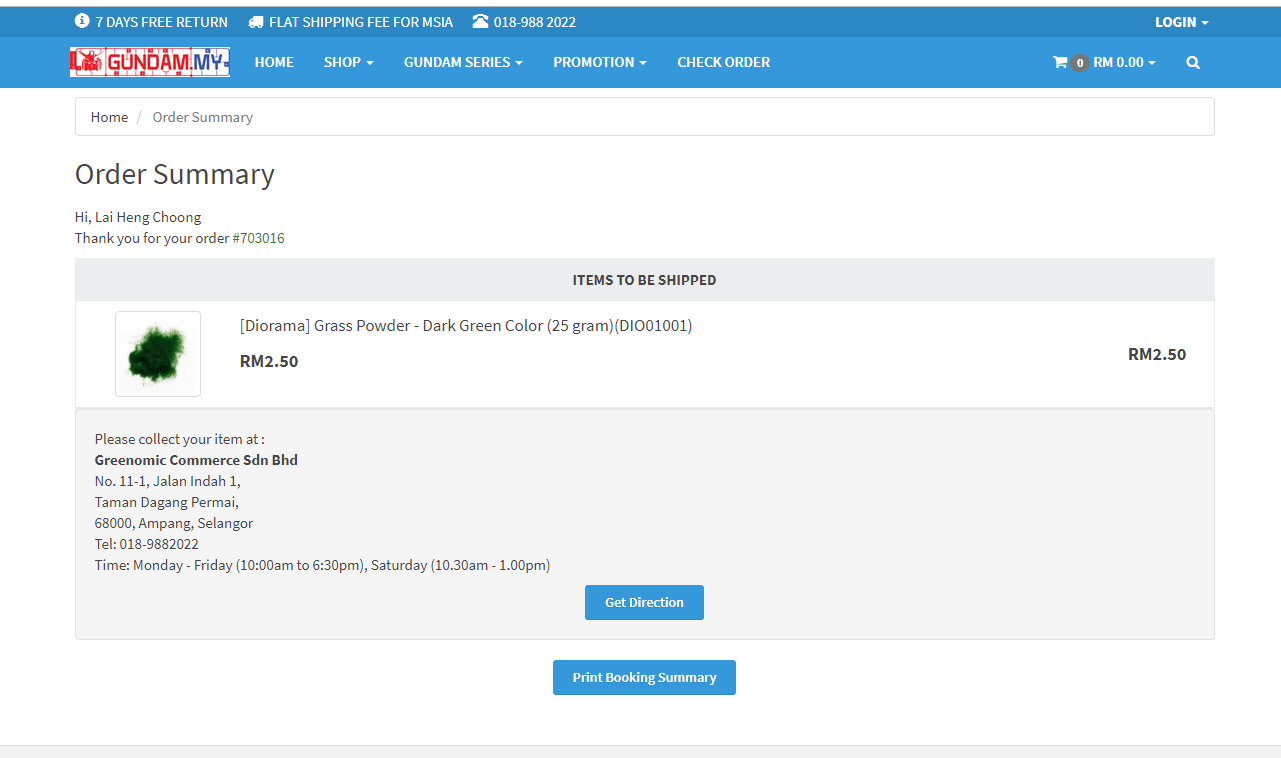1281x758 pixels.
Task: Click the search magnifier icon
Action: pos(1193,62)
